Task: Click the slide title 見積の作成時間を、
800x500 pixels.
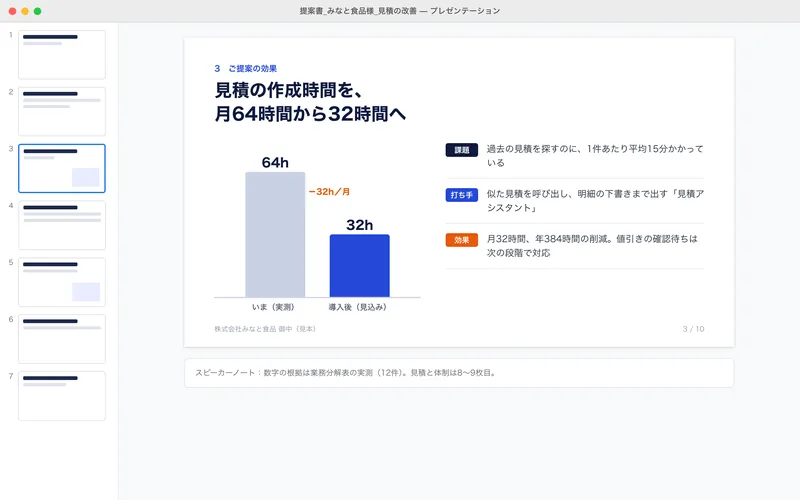Action: tap(289, 90)
